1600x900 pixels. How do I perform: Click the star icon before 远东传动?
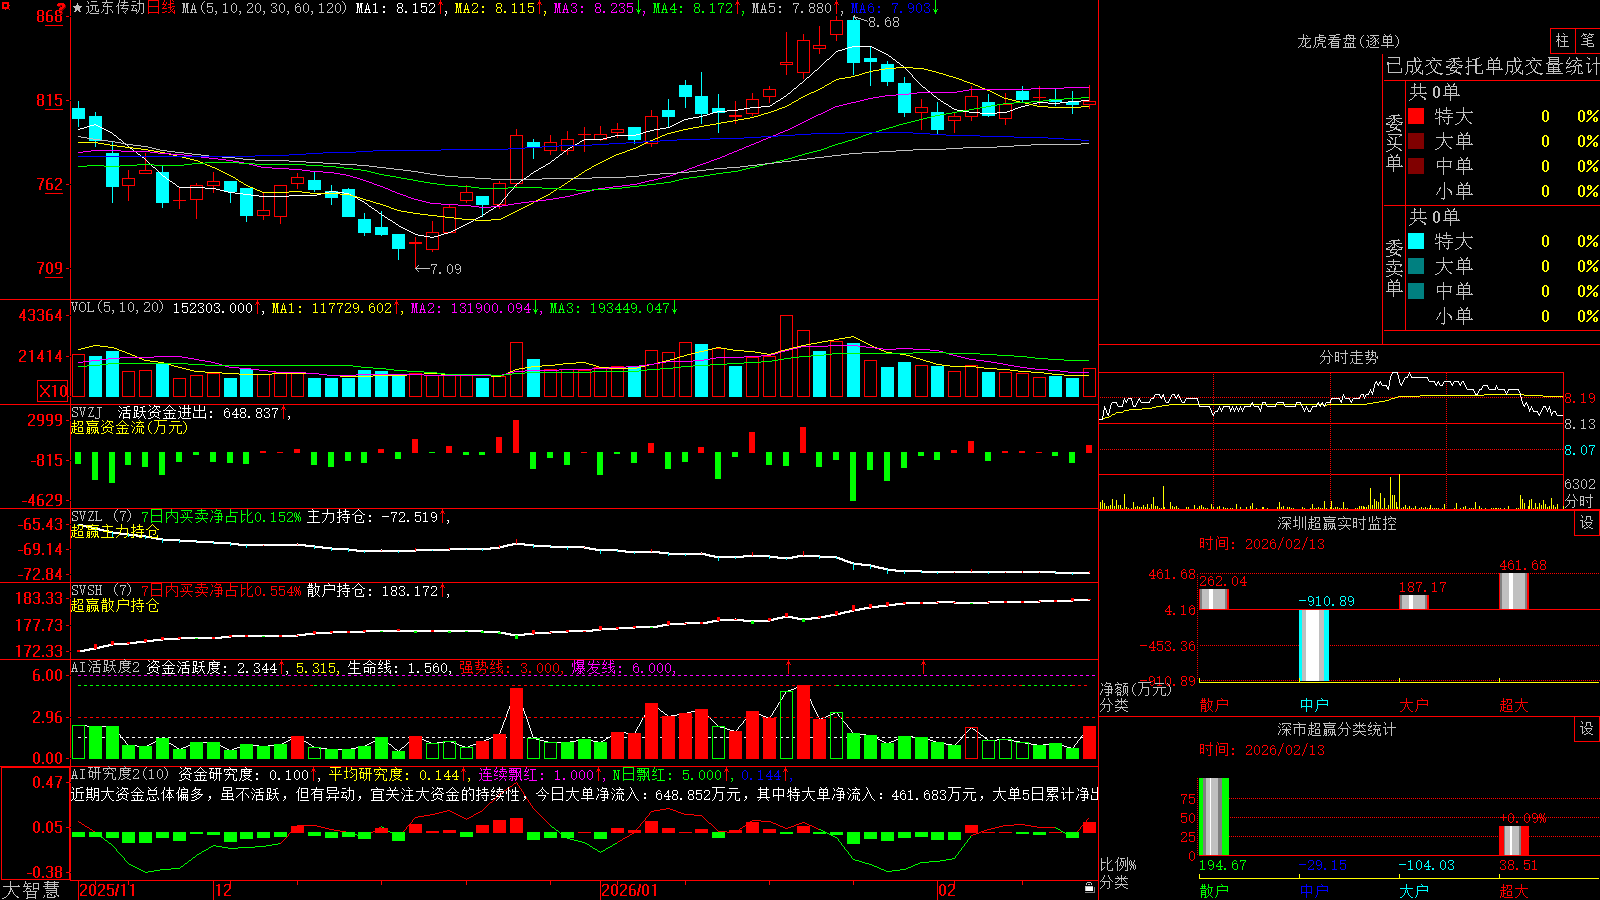[x=78, y=8]
